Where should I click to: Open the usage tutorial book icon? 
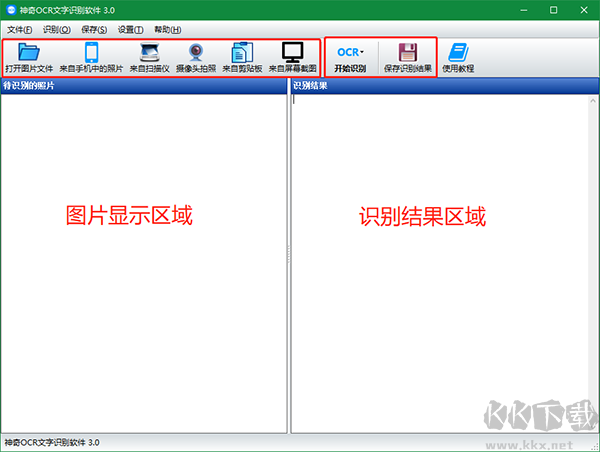pos(458,52)
